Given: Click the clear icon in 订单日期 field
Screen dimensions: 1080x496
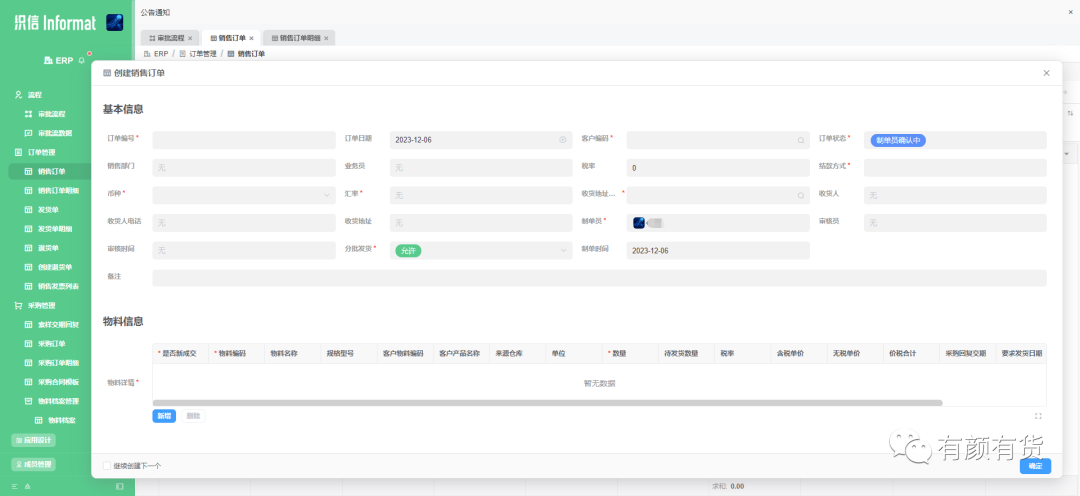Looking at the screenshot, I should (x=562, y=140).
